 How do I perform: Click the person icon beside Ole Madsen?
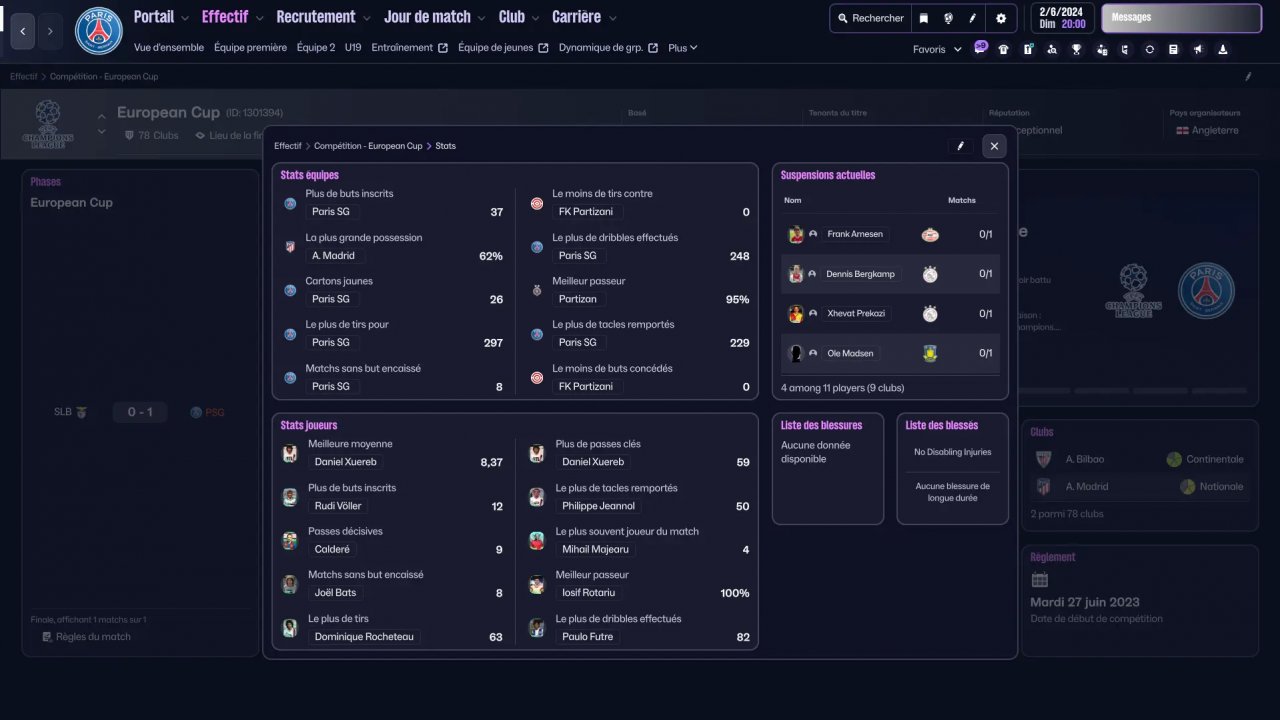pyautogui.click(x=813, y=353)
